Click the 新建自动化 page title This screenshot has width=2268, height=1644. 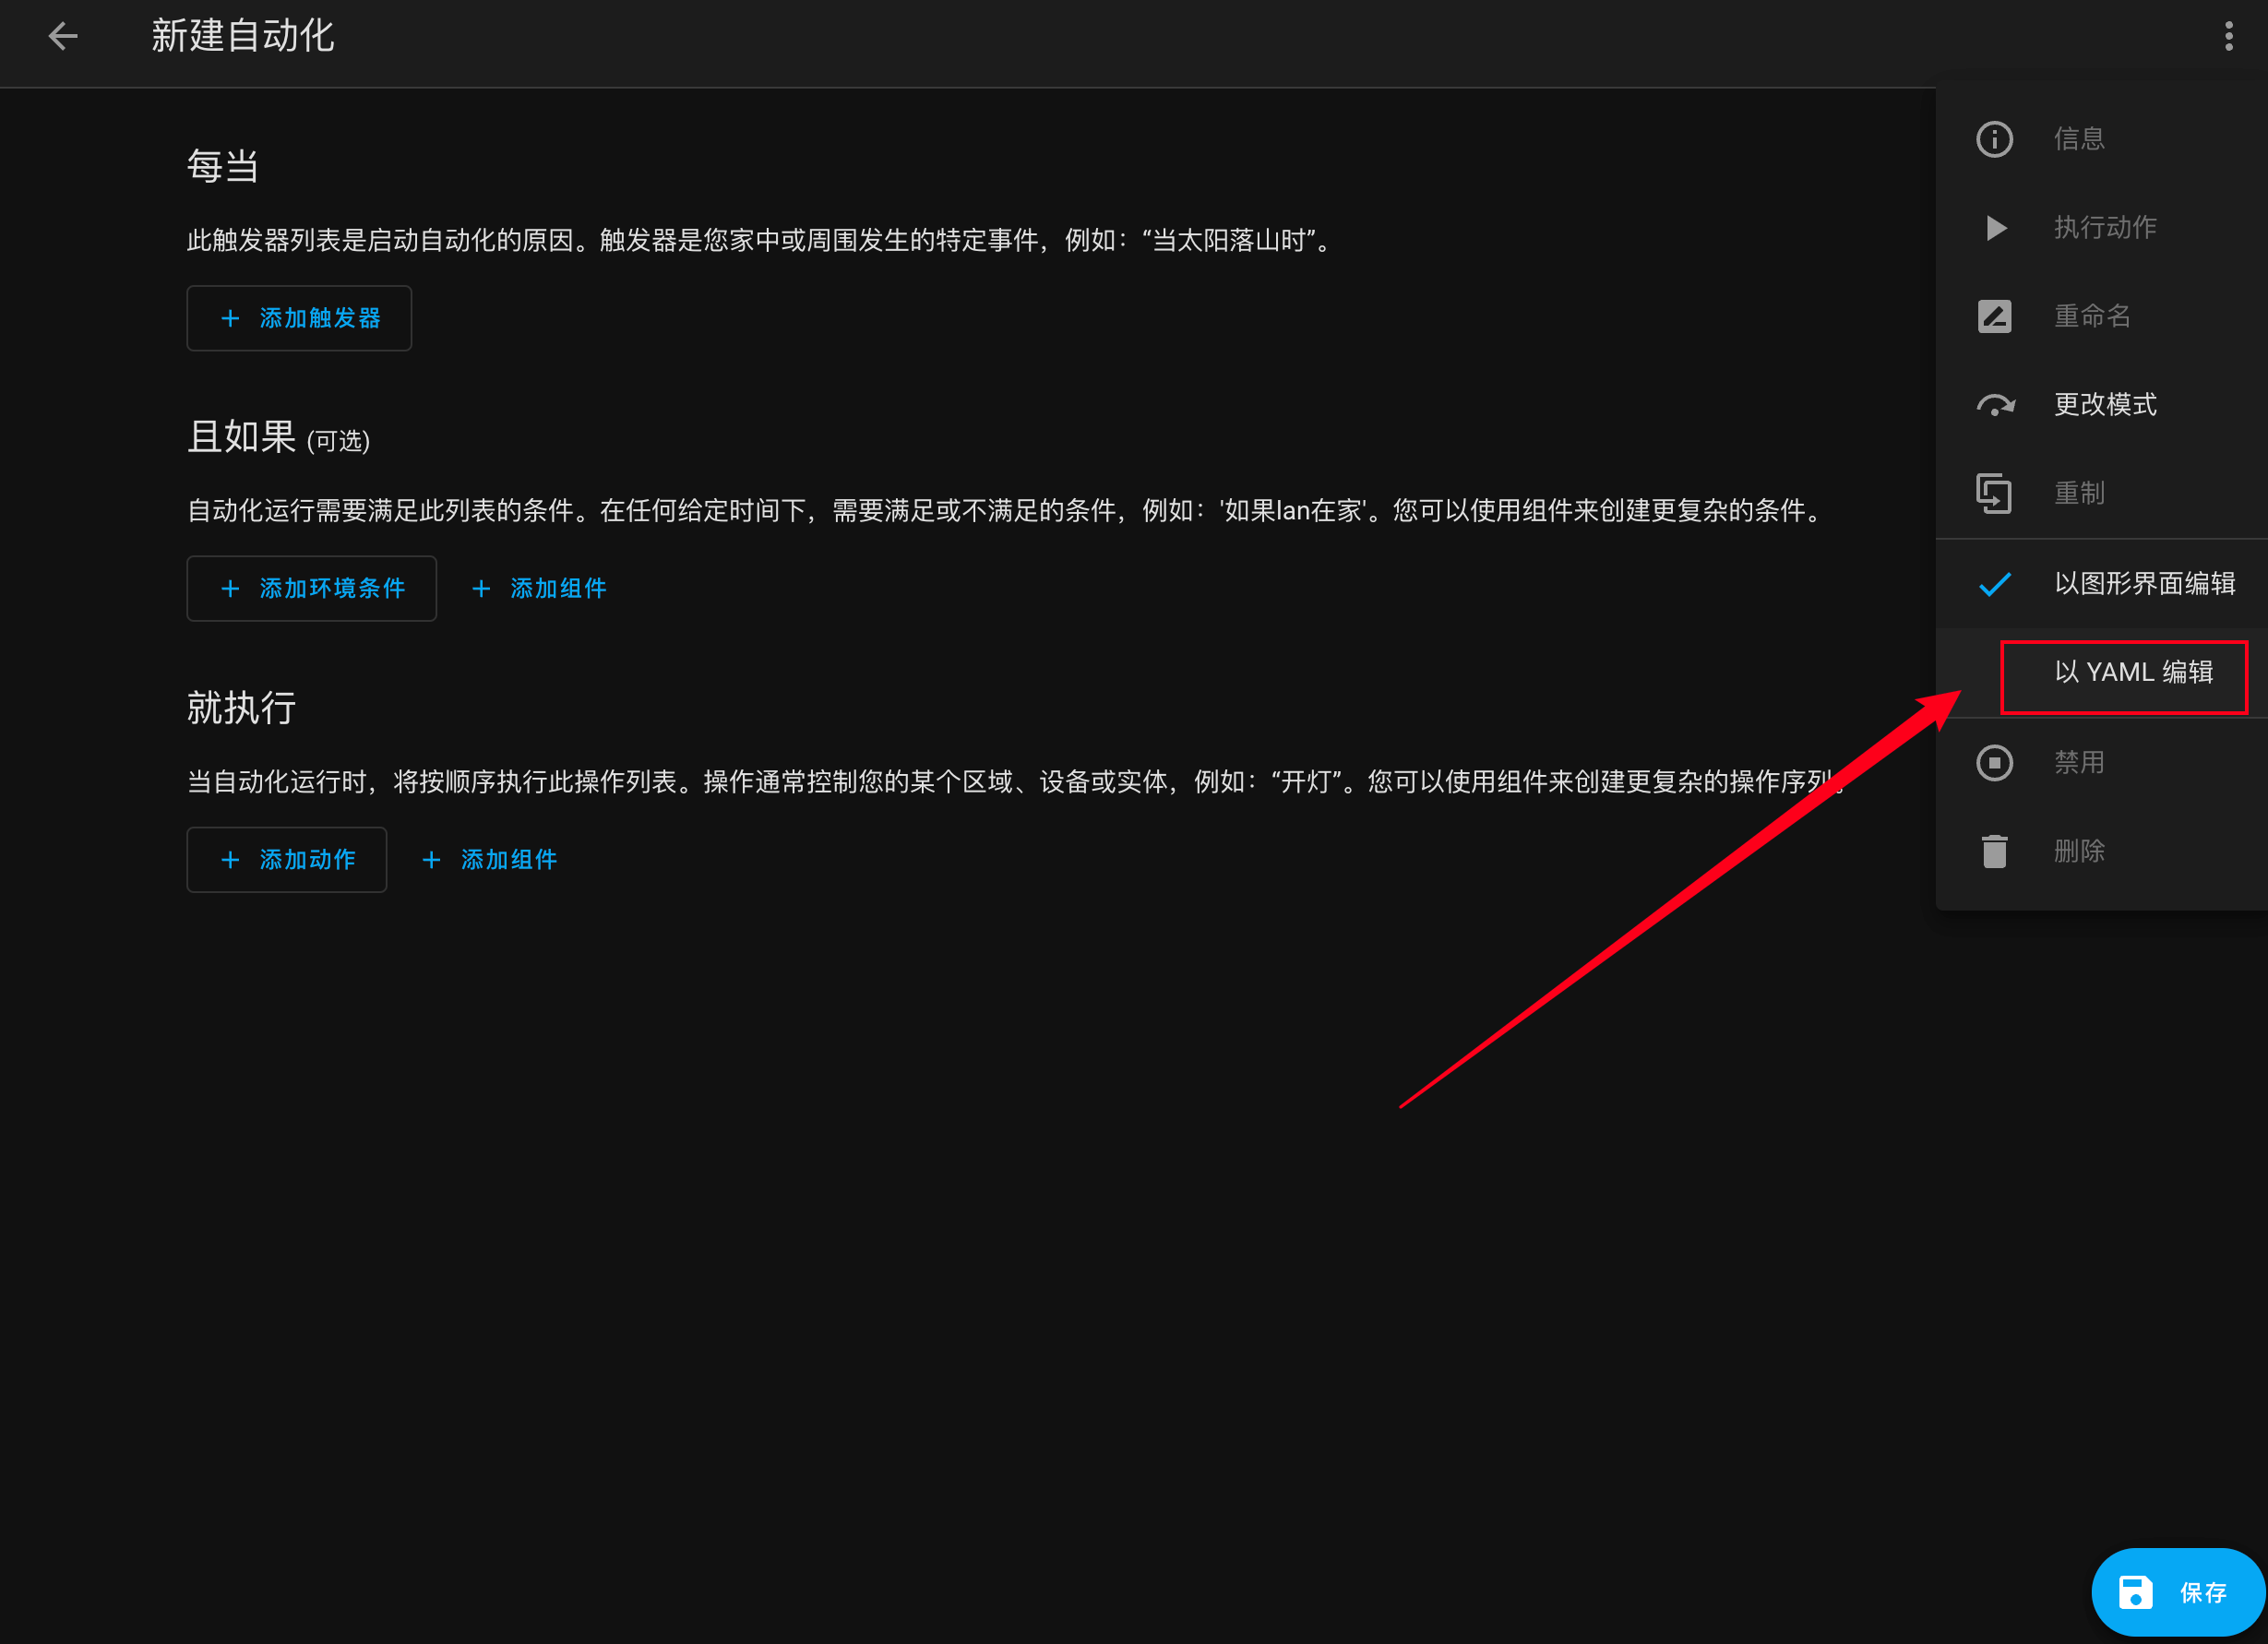[243, 36]
